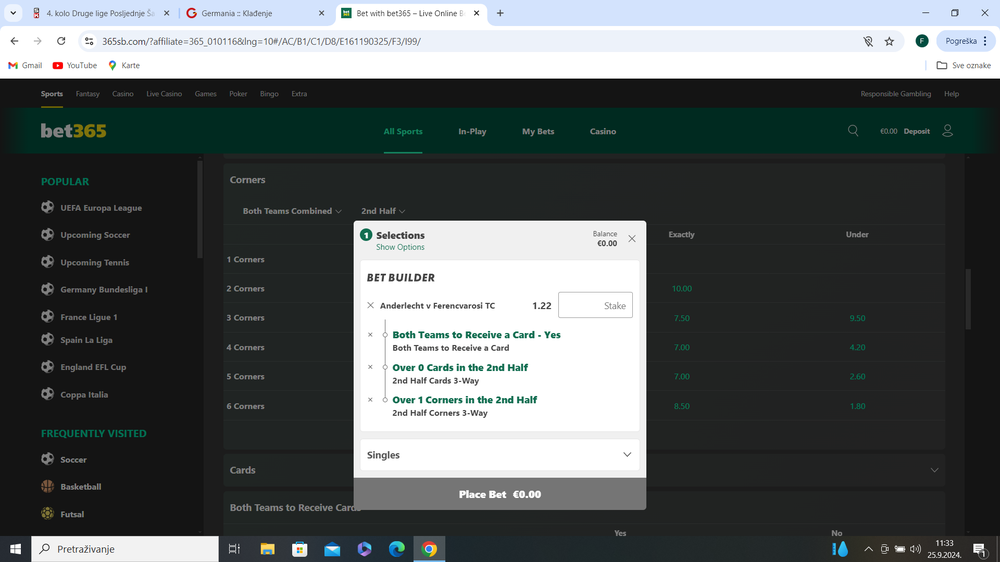The height and width of the screenshot is (562, 1000).
Task: Remove Over 0 Cards in 2nd Half selection
Action: [x=370, y=367]
